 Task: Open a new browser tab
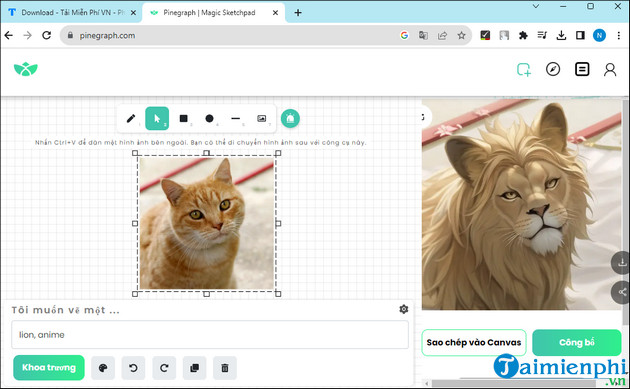click(298, 12)
